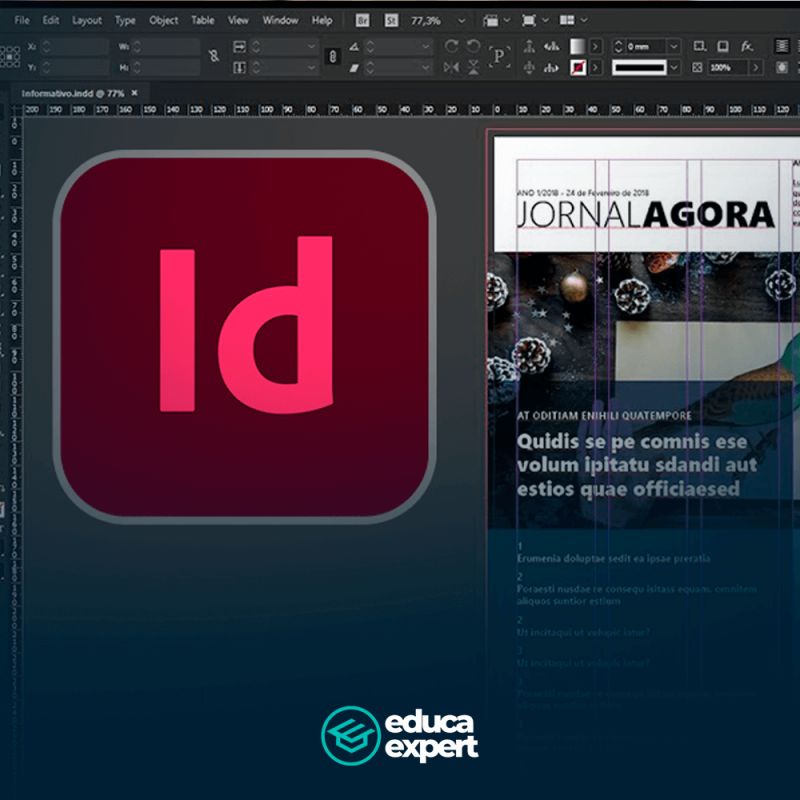The height and width of the screenshot is (800, 800).
Task: Click the rotate 90° clockwise icon
Action: (450, 46)
